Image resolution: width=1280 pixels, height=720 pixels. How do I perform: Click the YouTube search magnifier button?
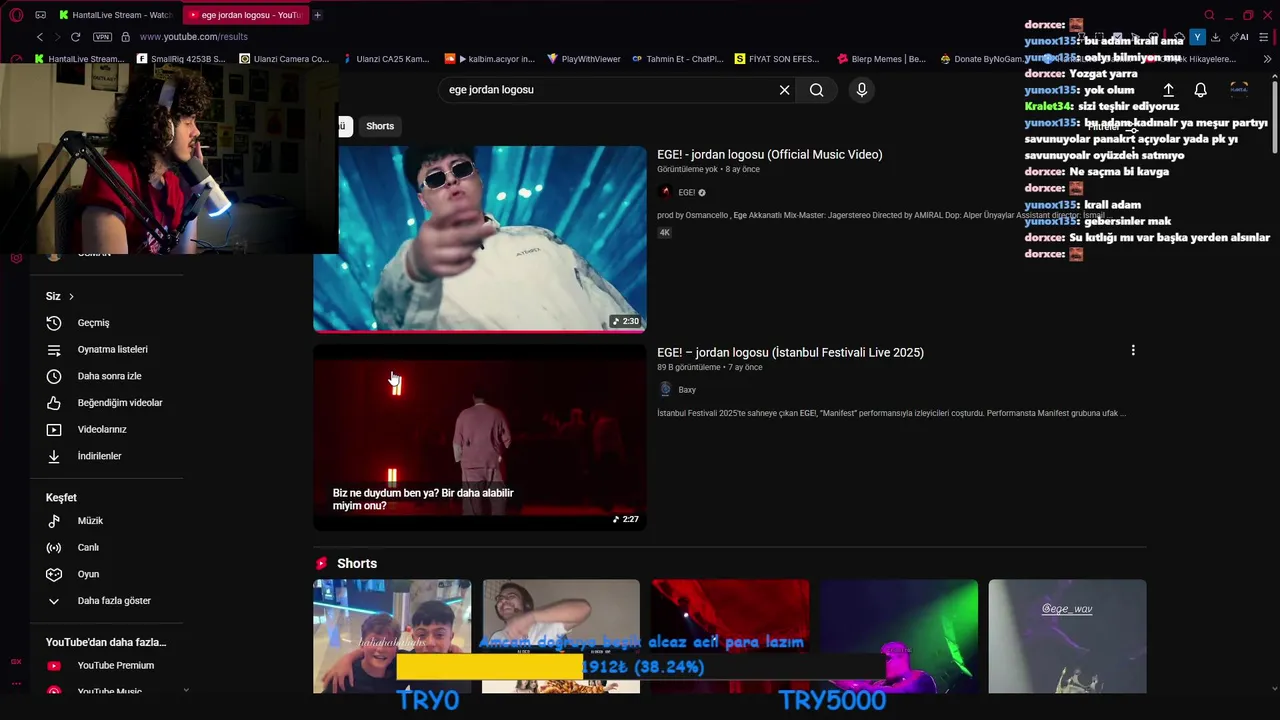point(817,90)
